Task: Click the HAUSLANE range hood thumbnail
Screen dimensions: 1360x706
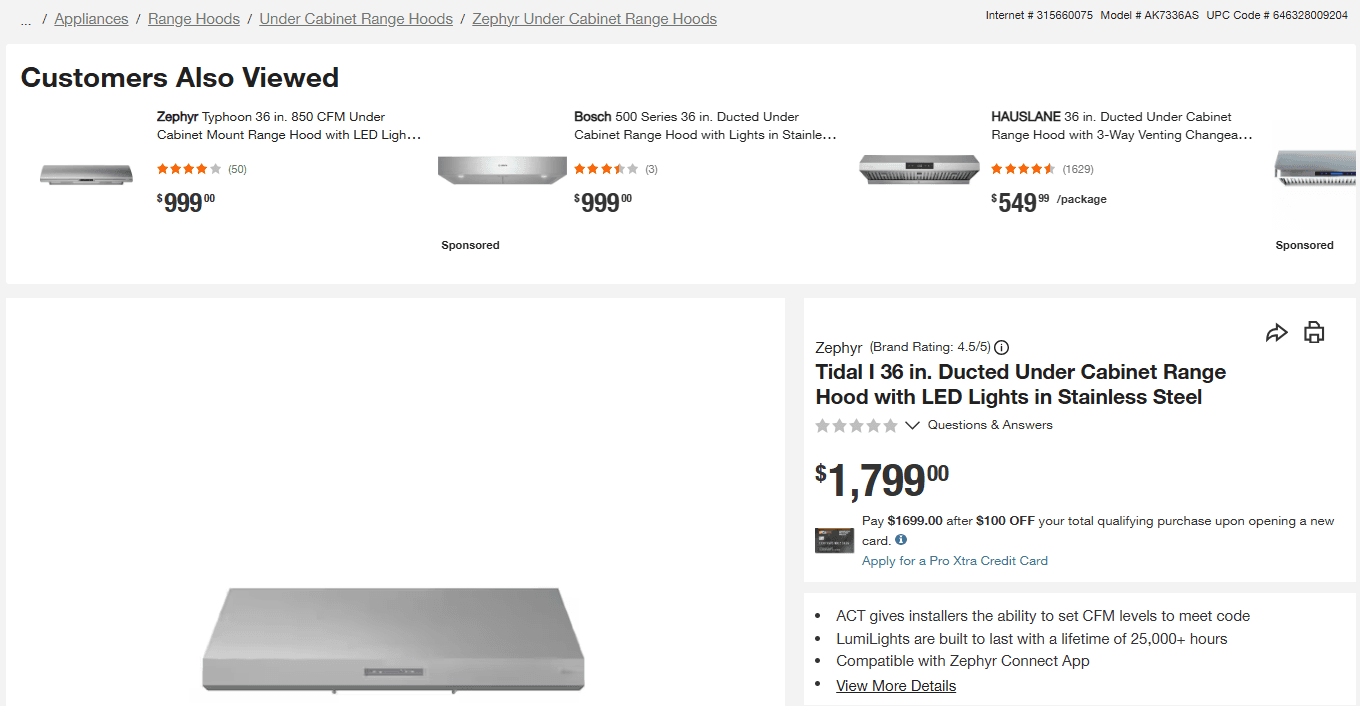Action: (x=919, y=170)
